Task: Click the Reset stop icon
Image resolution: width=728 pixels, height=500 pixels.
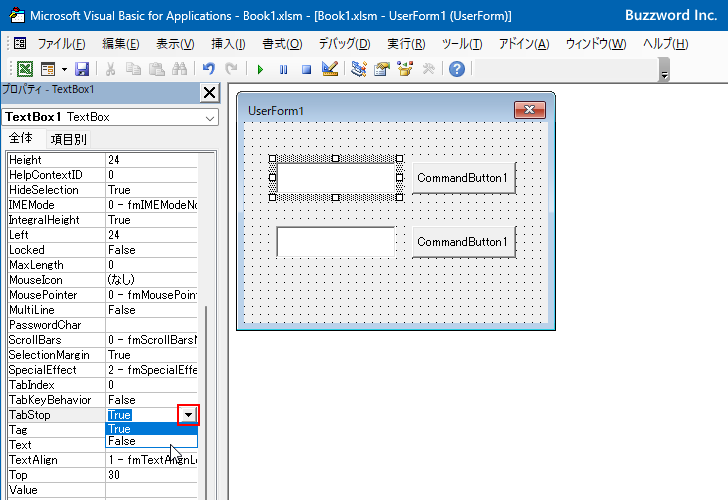Action: pos(306,70)
